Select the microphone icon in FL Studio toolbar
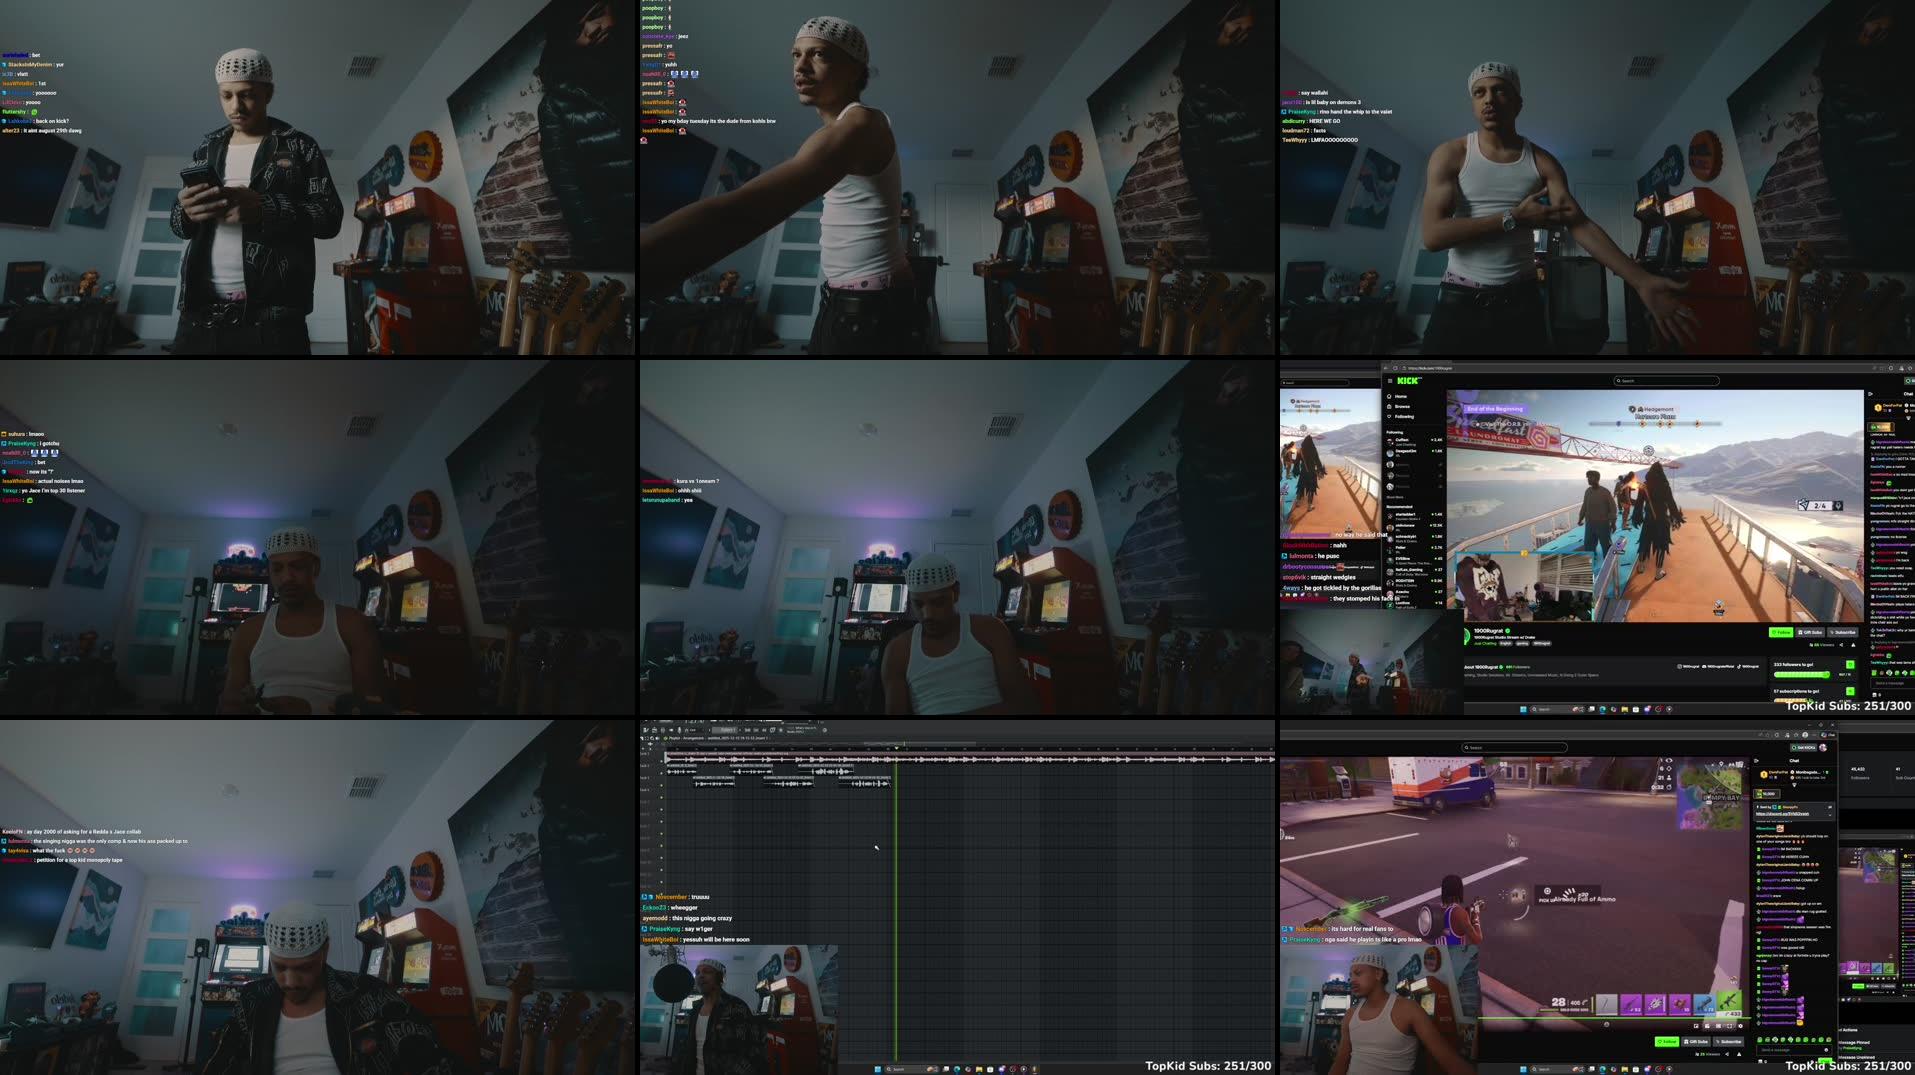1915x1075 pixels. point(679,730)
